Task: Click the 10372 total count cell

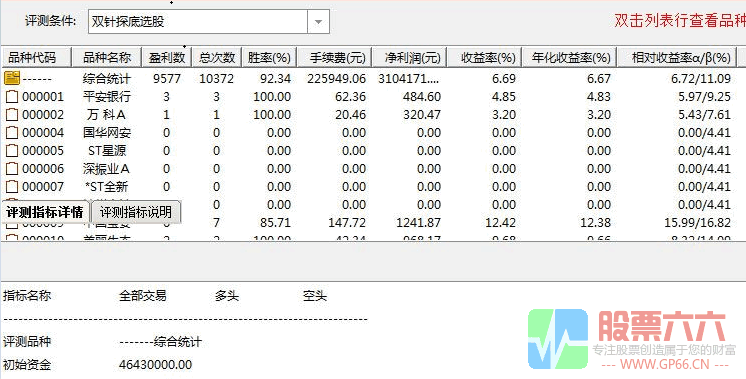Action: 216,79
